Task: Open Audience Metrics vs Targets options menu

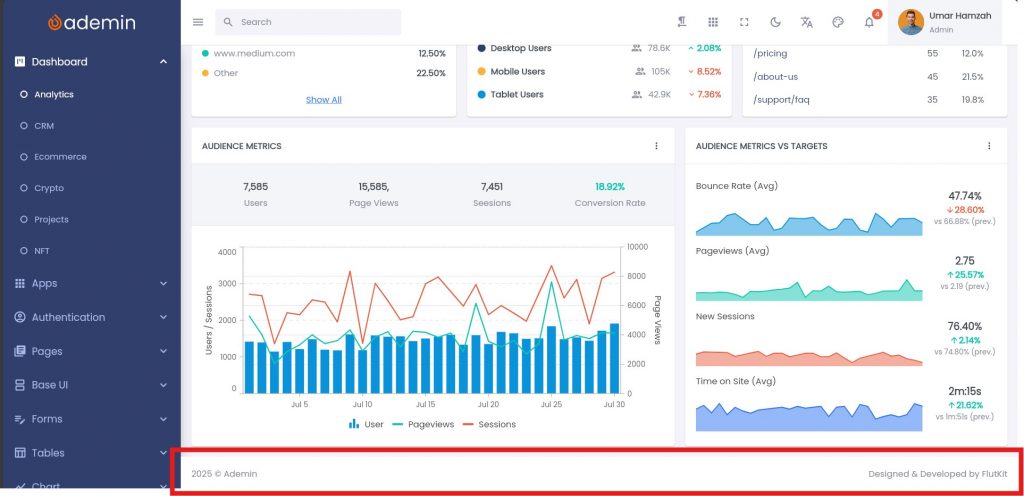Action: coord(989,146)
